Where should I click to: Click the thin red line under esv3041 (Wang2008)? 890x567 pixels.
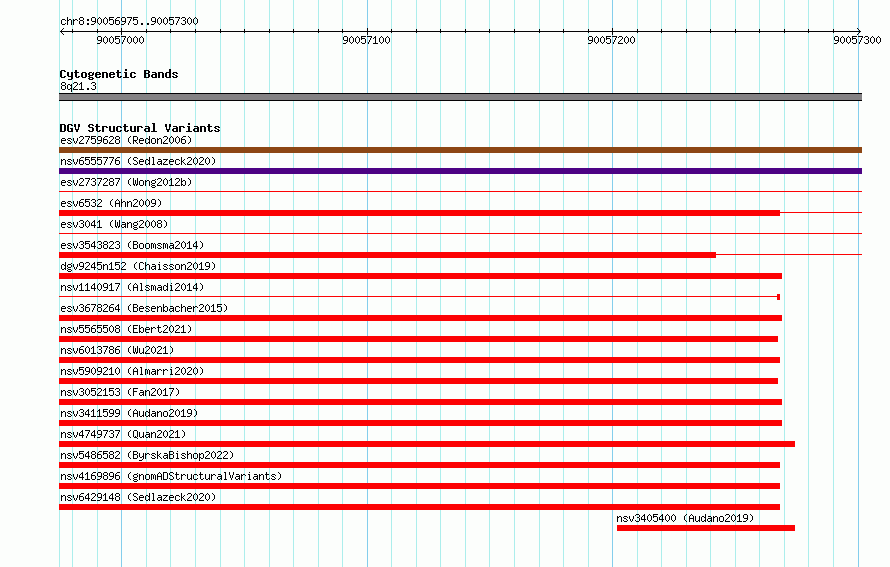(x=460, y=234)
